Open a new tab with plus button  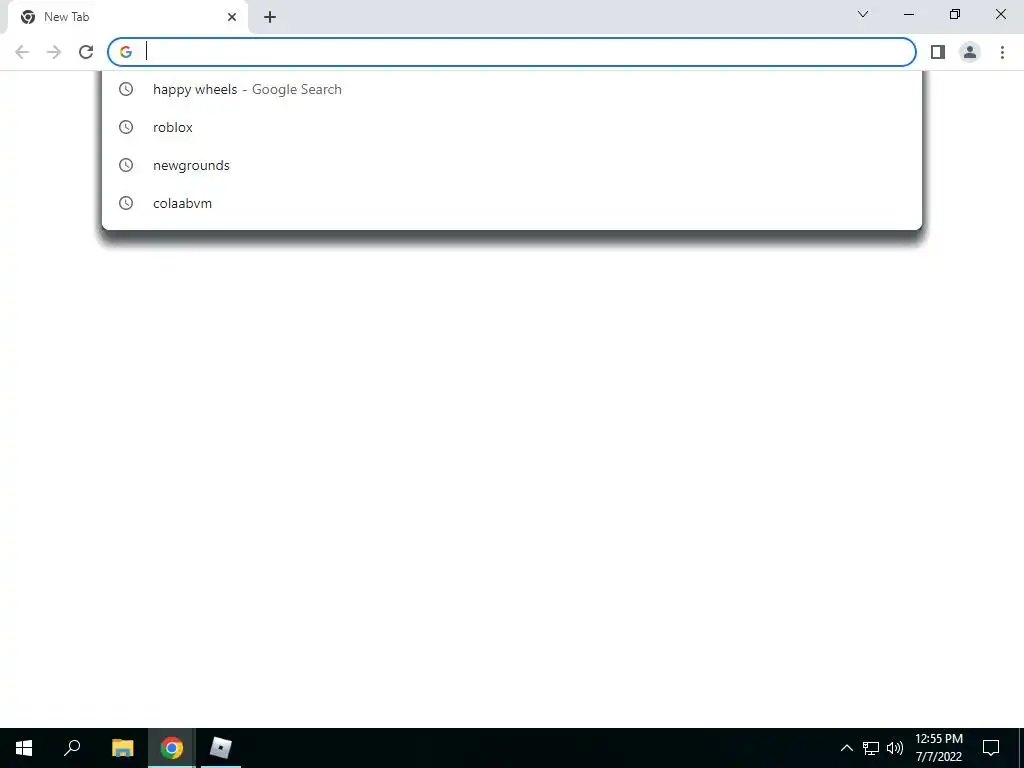(270, 17)
